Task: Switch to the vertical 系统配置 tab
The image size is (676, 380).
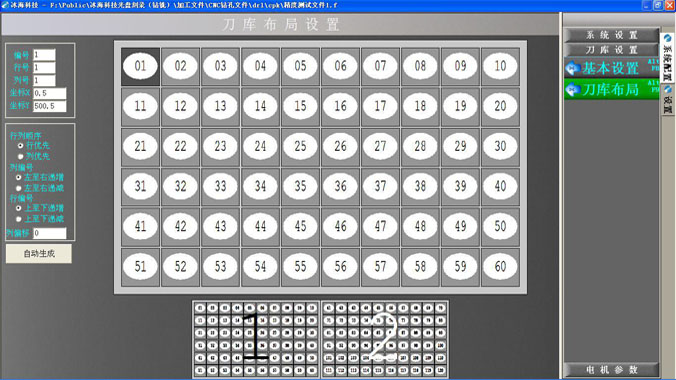Action: pyautogui.click(x=667, y=58)
